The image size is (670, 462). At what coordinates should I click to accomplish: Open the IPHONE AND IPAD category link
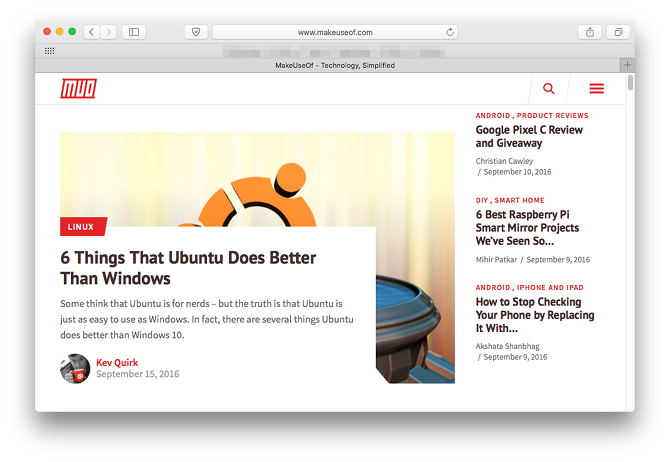pyautogui.click(x=550, y=288)
